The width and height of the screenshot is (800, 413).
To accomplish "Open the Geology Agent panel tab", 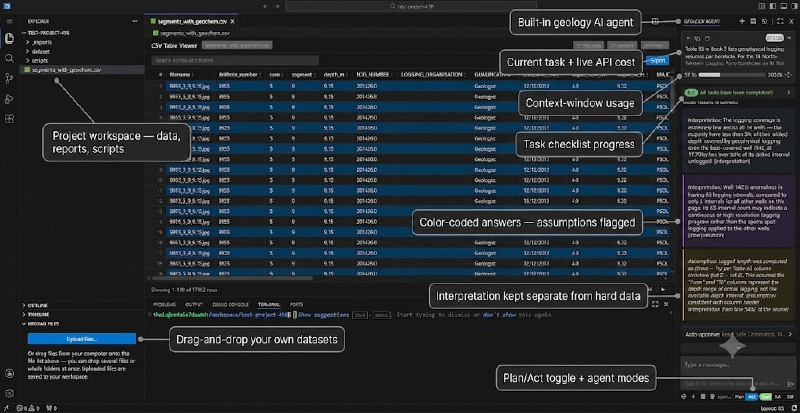I will (702, 21).
